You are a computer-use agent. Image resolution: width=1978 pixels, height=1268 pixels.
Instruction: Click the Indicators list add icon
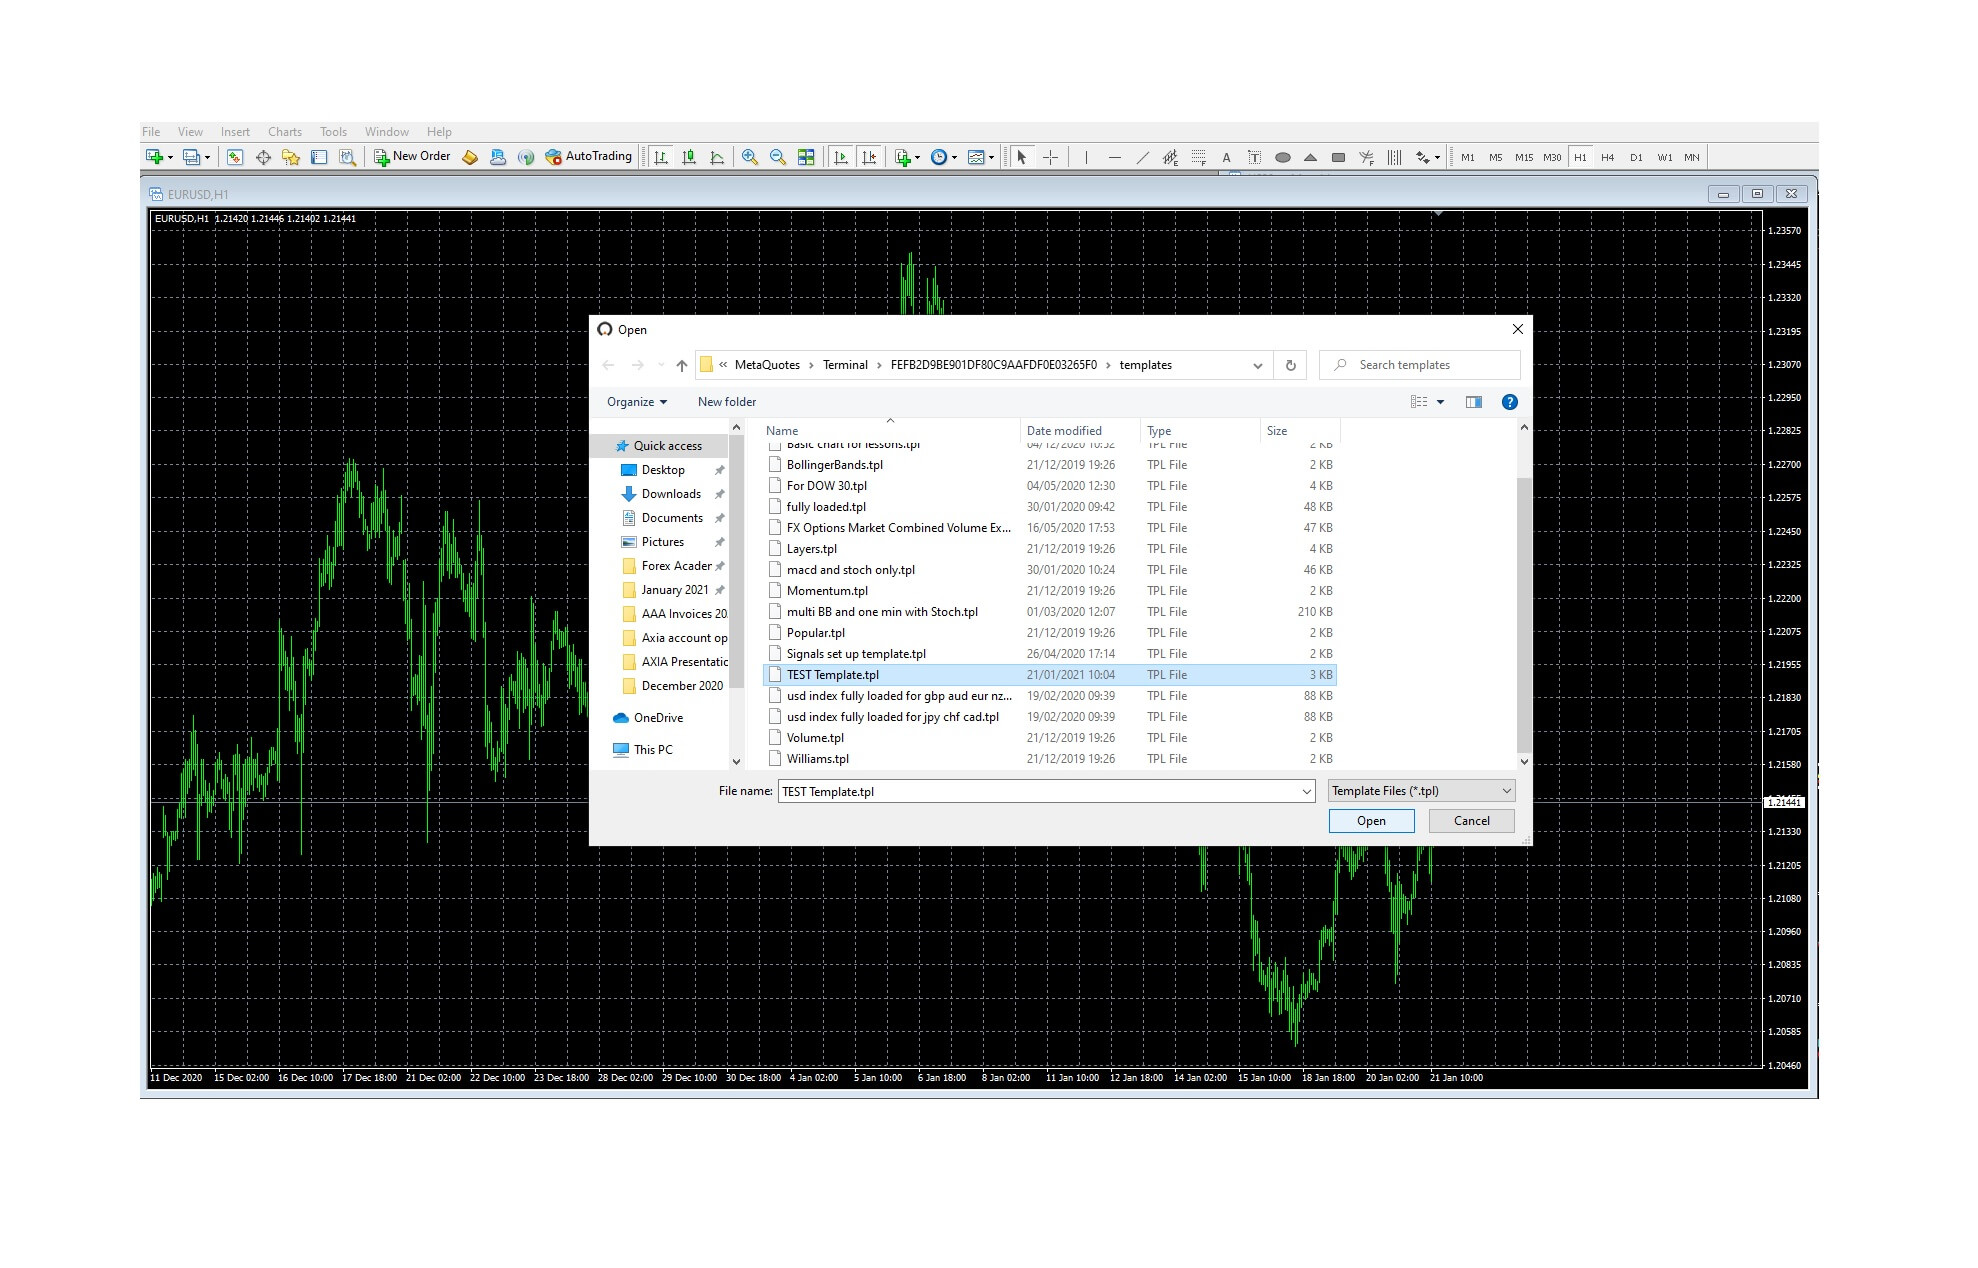click(902, 157)
